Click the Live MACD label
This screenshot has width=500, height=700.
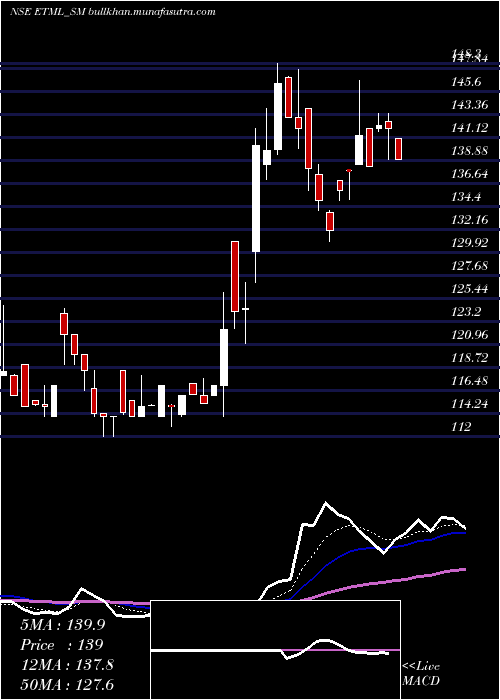[421, 674]
